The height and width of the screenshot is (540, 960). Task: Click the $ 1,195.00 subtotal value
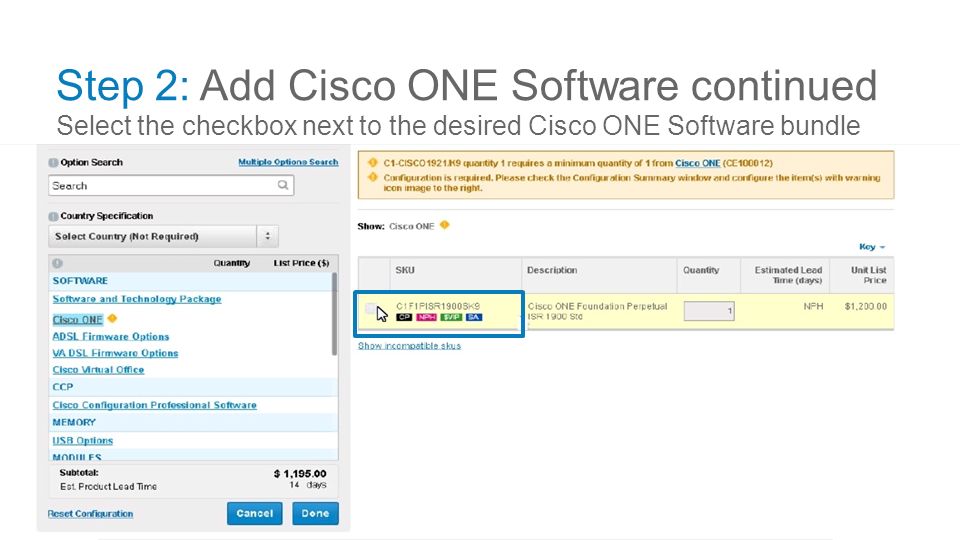[x=300, y=474]
